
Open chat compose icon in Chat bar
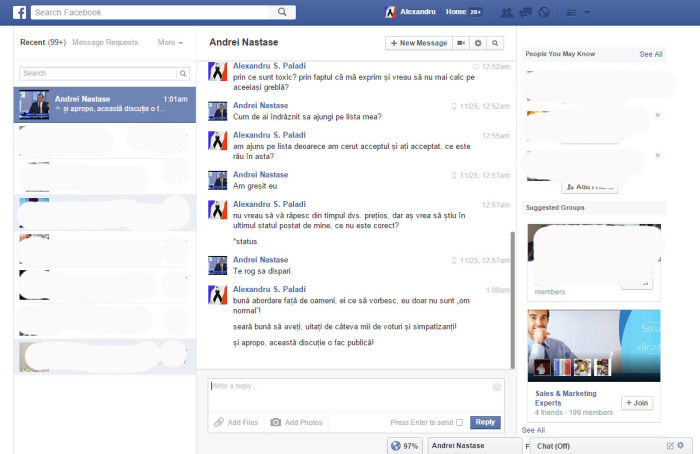pyautogui.click(x=670, y=446)
